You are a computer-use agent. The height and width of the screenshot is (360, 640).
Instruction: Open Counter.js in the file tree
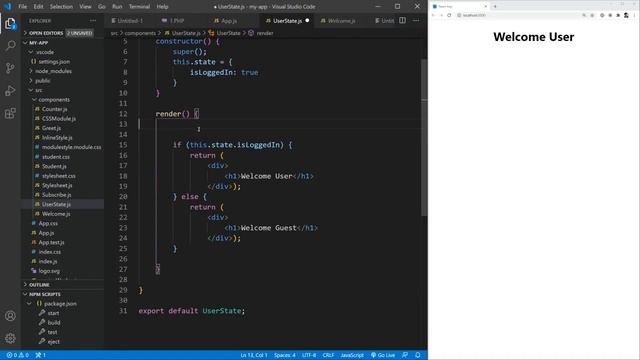(54, 109)
